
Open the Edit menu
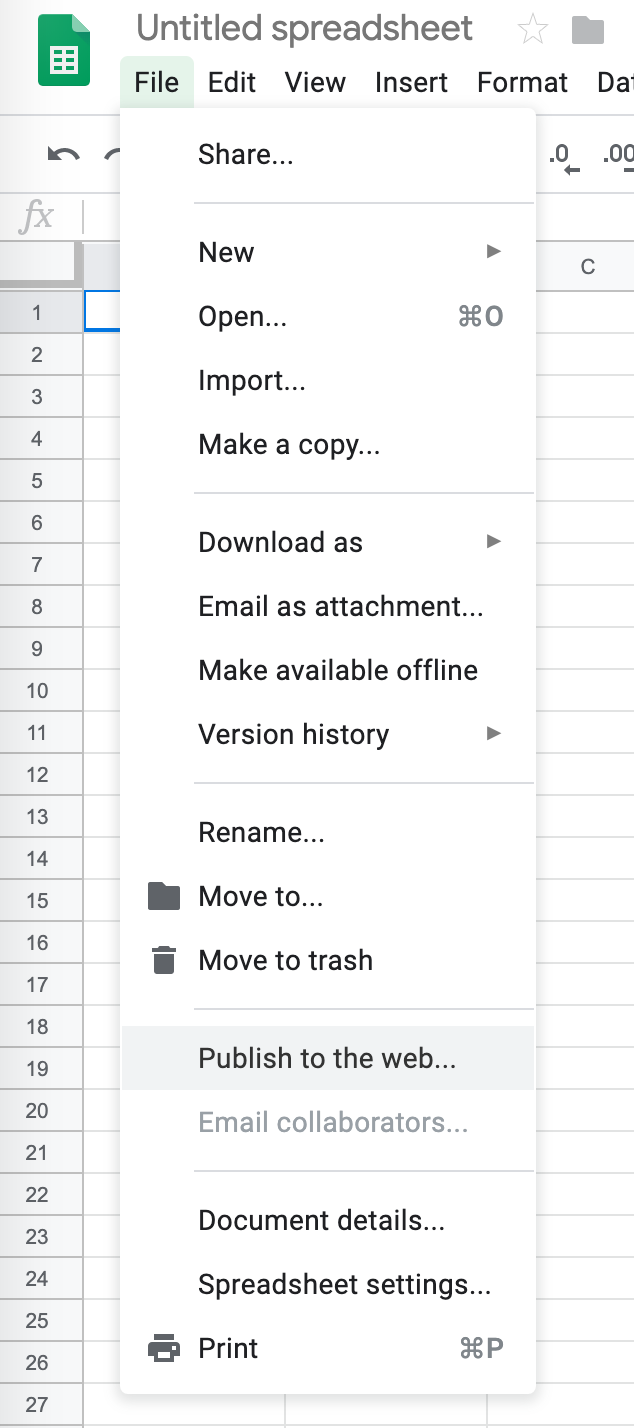coord(232,82)
